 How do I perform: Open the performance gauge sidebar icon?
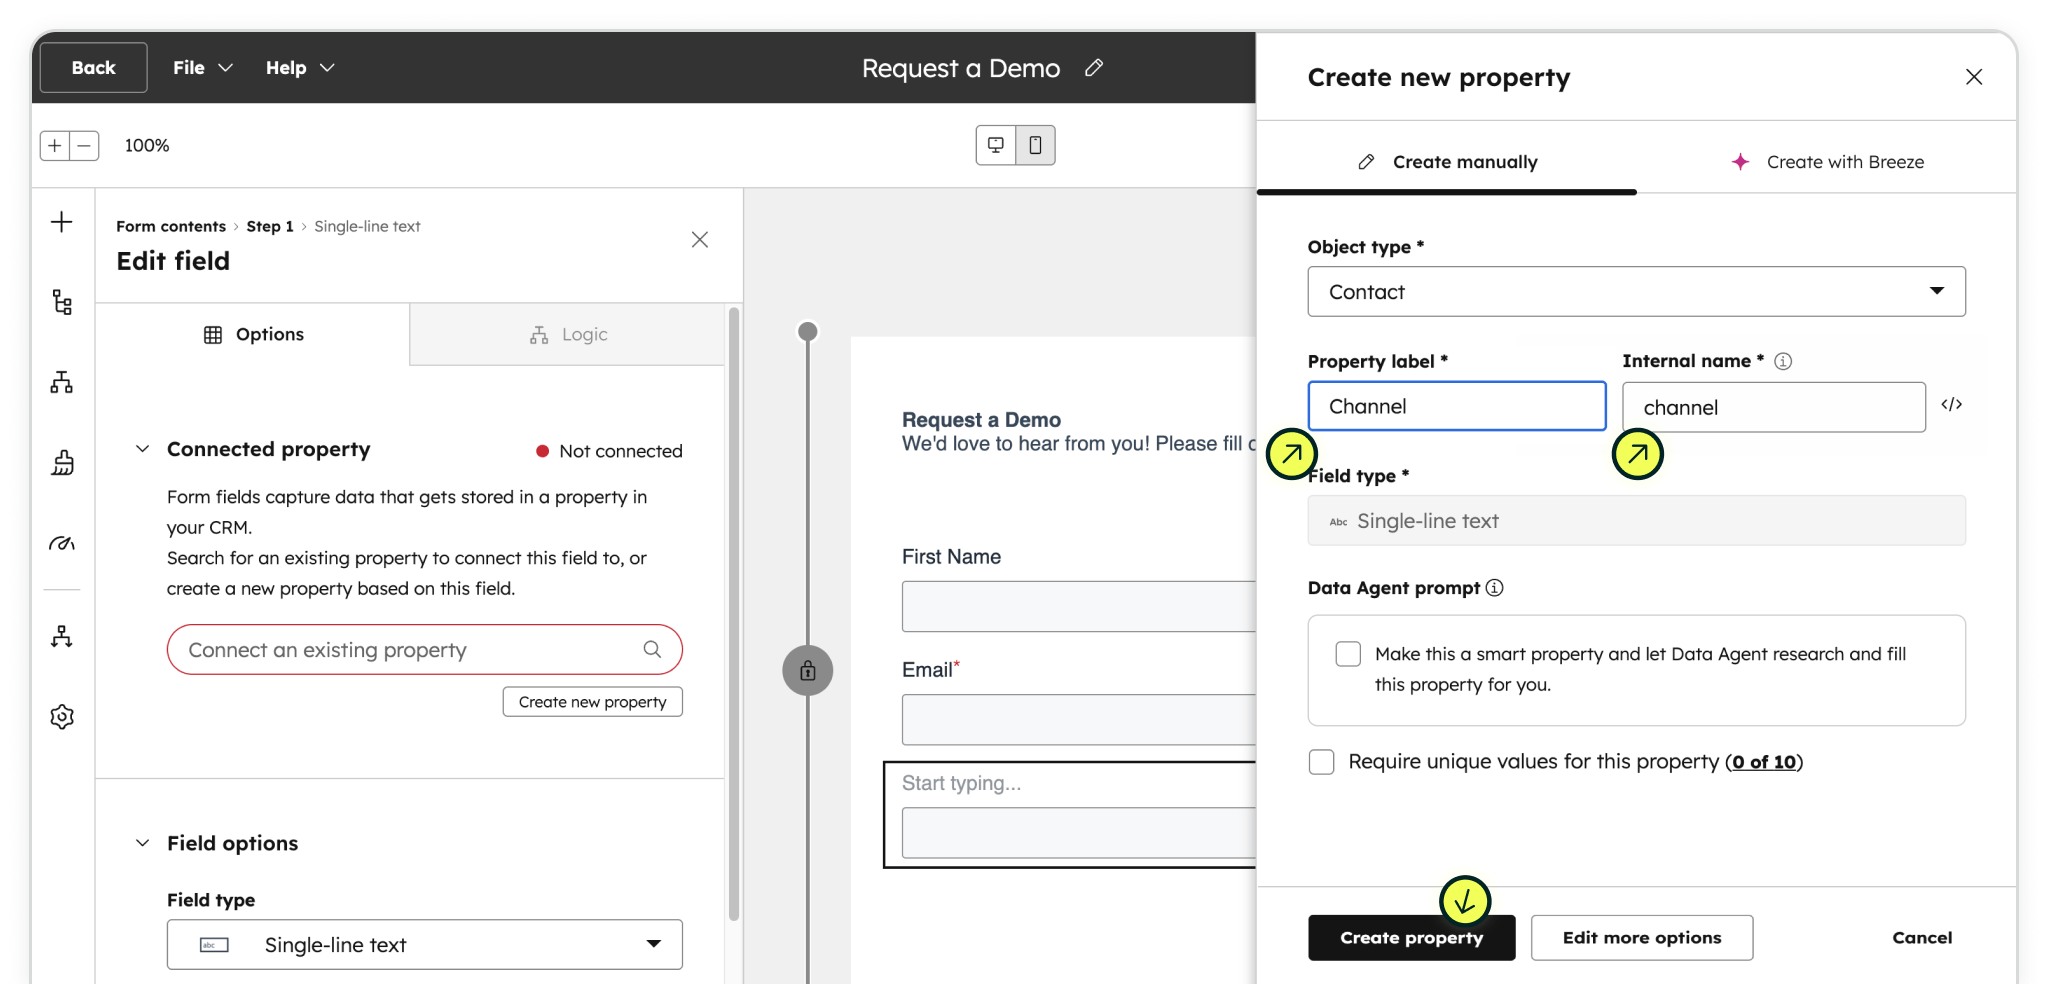point(62,544)
